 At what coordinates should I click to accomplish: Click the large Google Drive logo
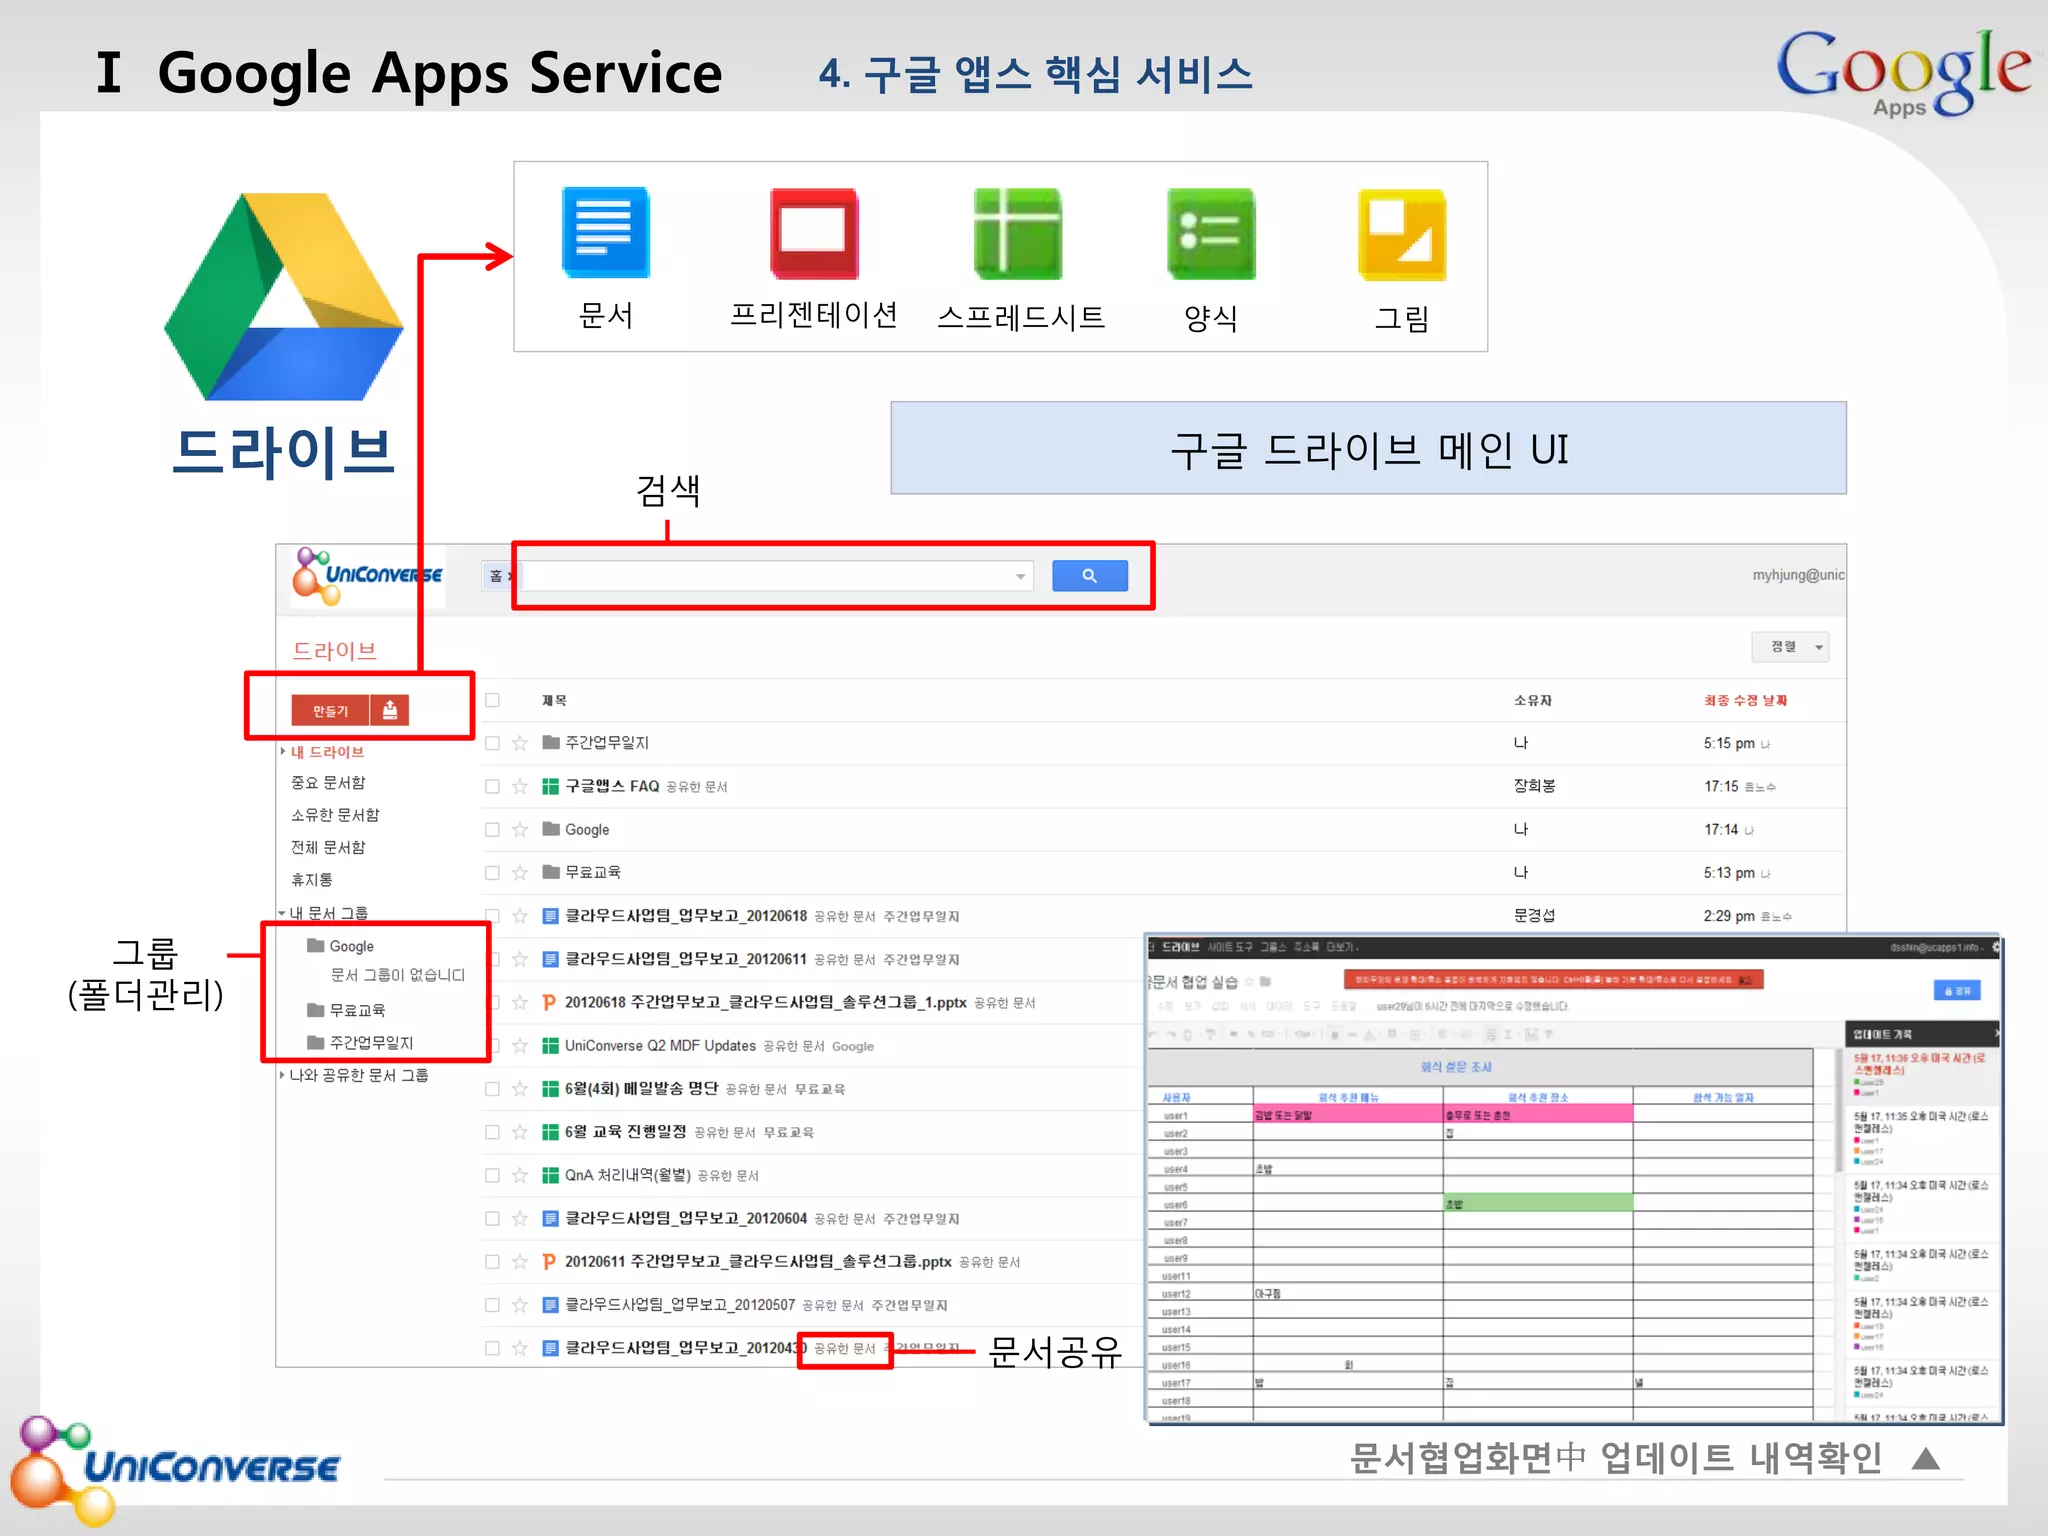coord(284,297)
